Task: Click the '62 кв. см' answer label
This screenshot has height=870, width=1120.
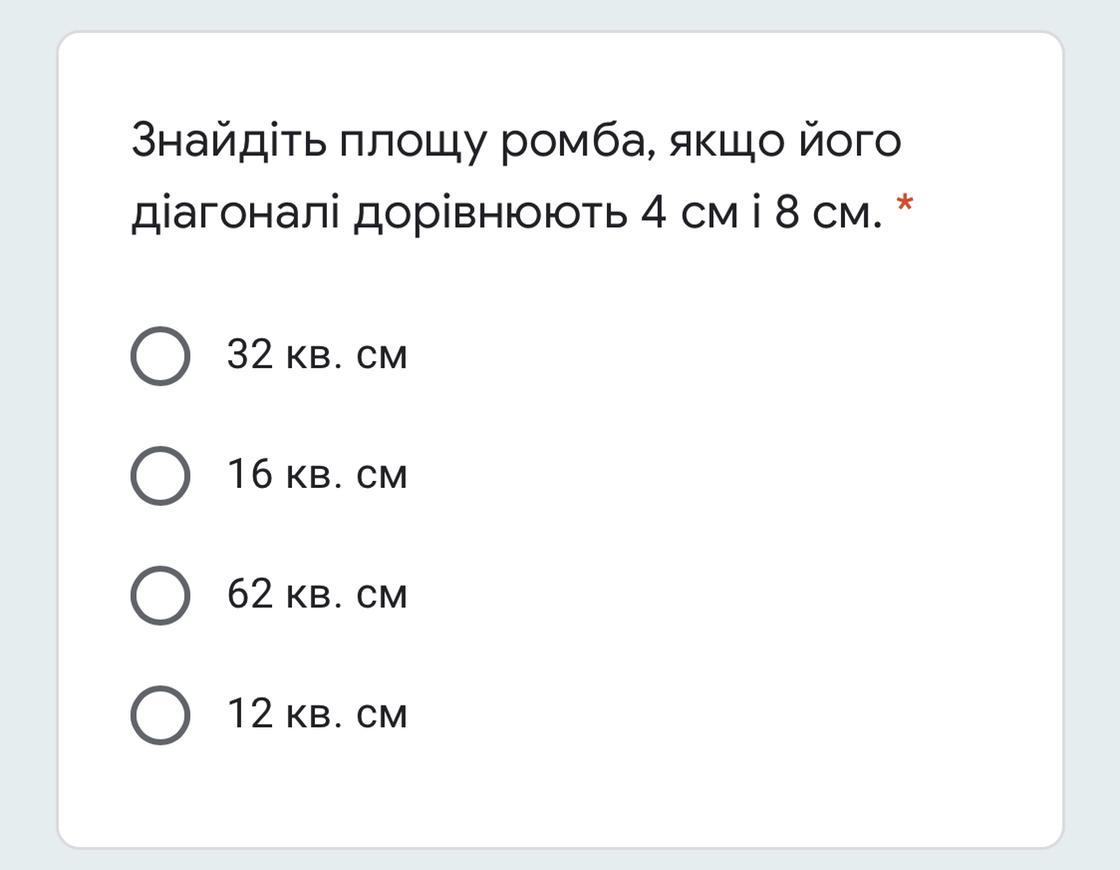Action: [x=317, y=594]
